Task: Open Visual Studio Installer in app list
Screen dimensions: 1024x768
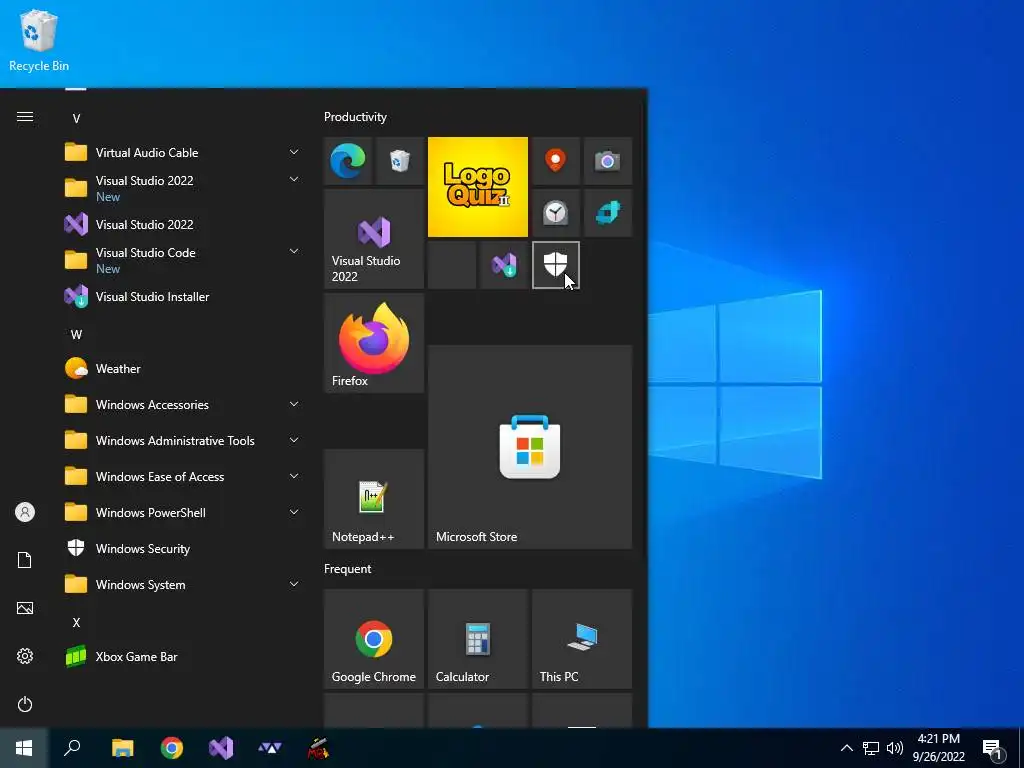Action: [x=183, y=296]
